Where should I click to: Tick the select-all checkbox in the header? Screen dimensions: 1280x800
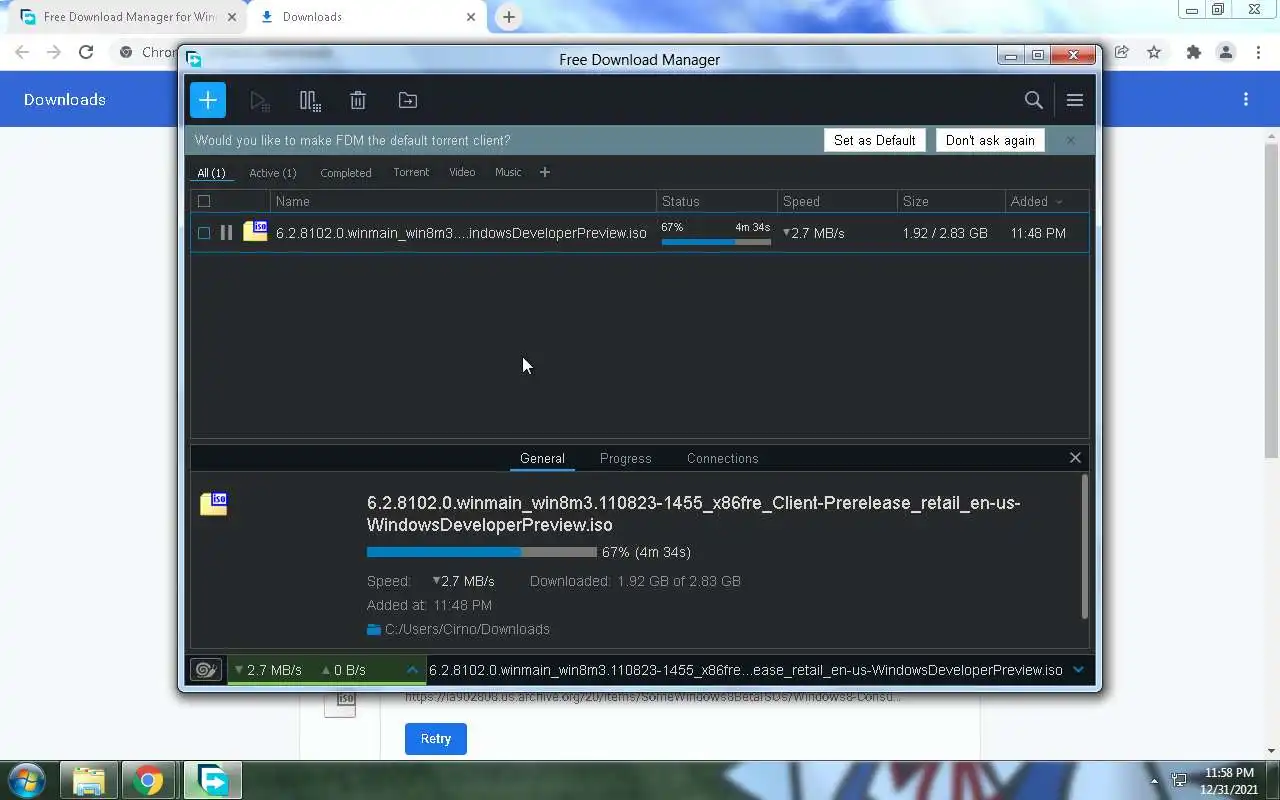[x=204, y=201]
